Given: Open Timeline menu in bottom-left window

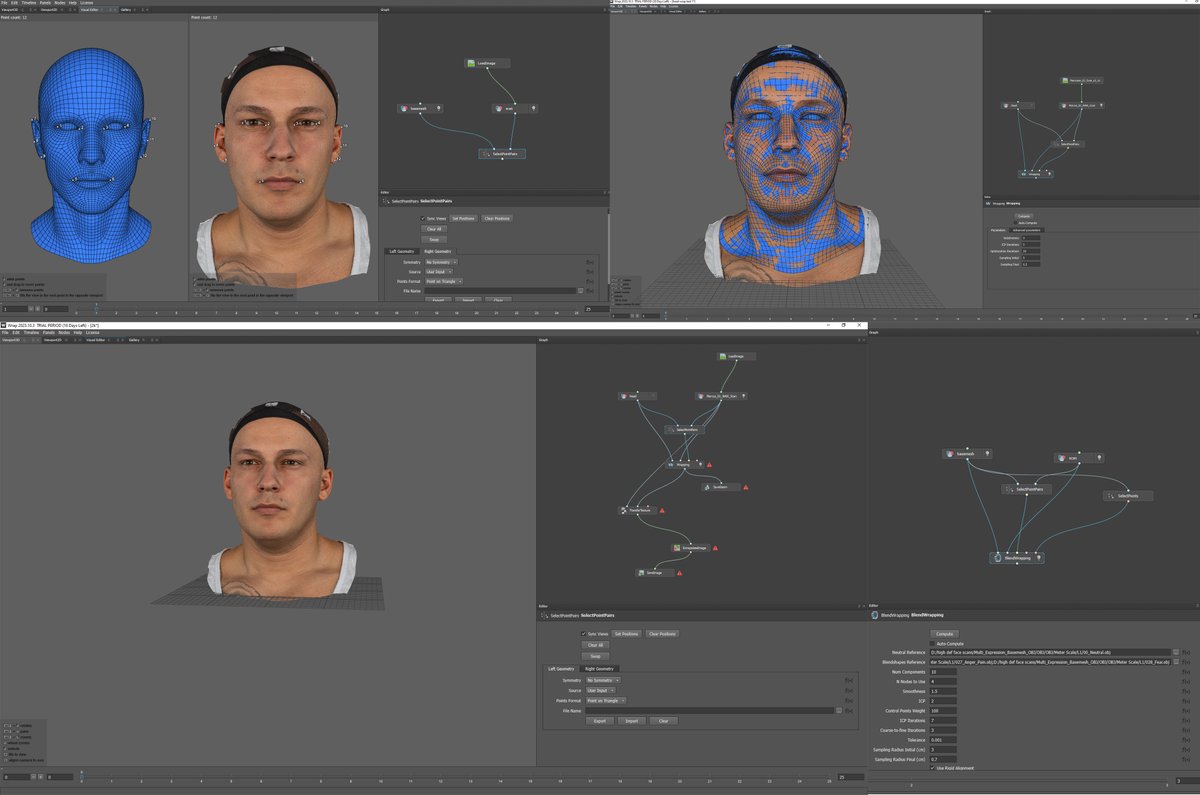Looking at the screenshot, I should (31, 332).
